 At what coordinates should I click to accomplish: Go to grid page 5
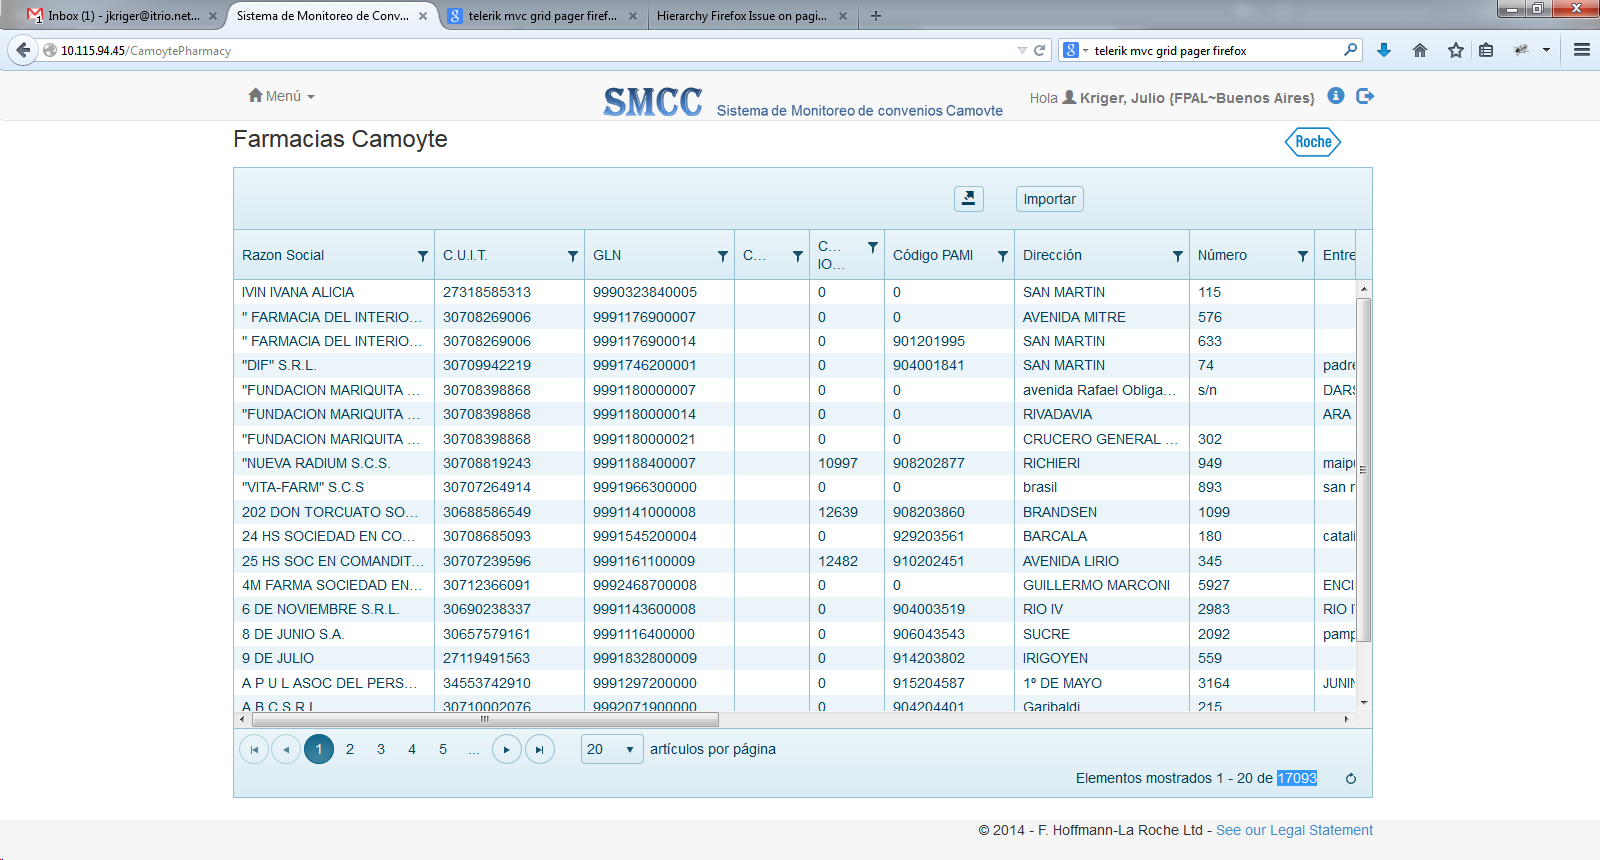[443, 749]
